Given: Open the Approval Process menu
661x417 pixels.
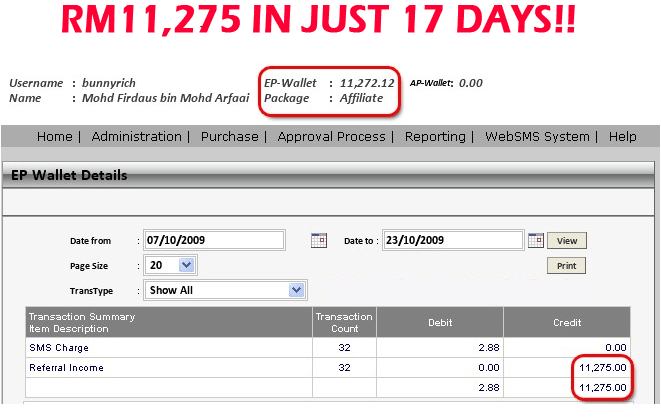Looking at the screenshot, I should tap(332, 137).
